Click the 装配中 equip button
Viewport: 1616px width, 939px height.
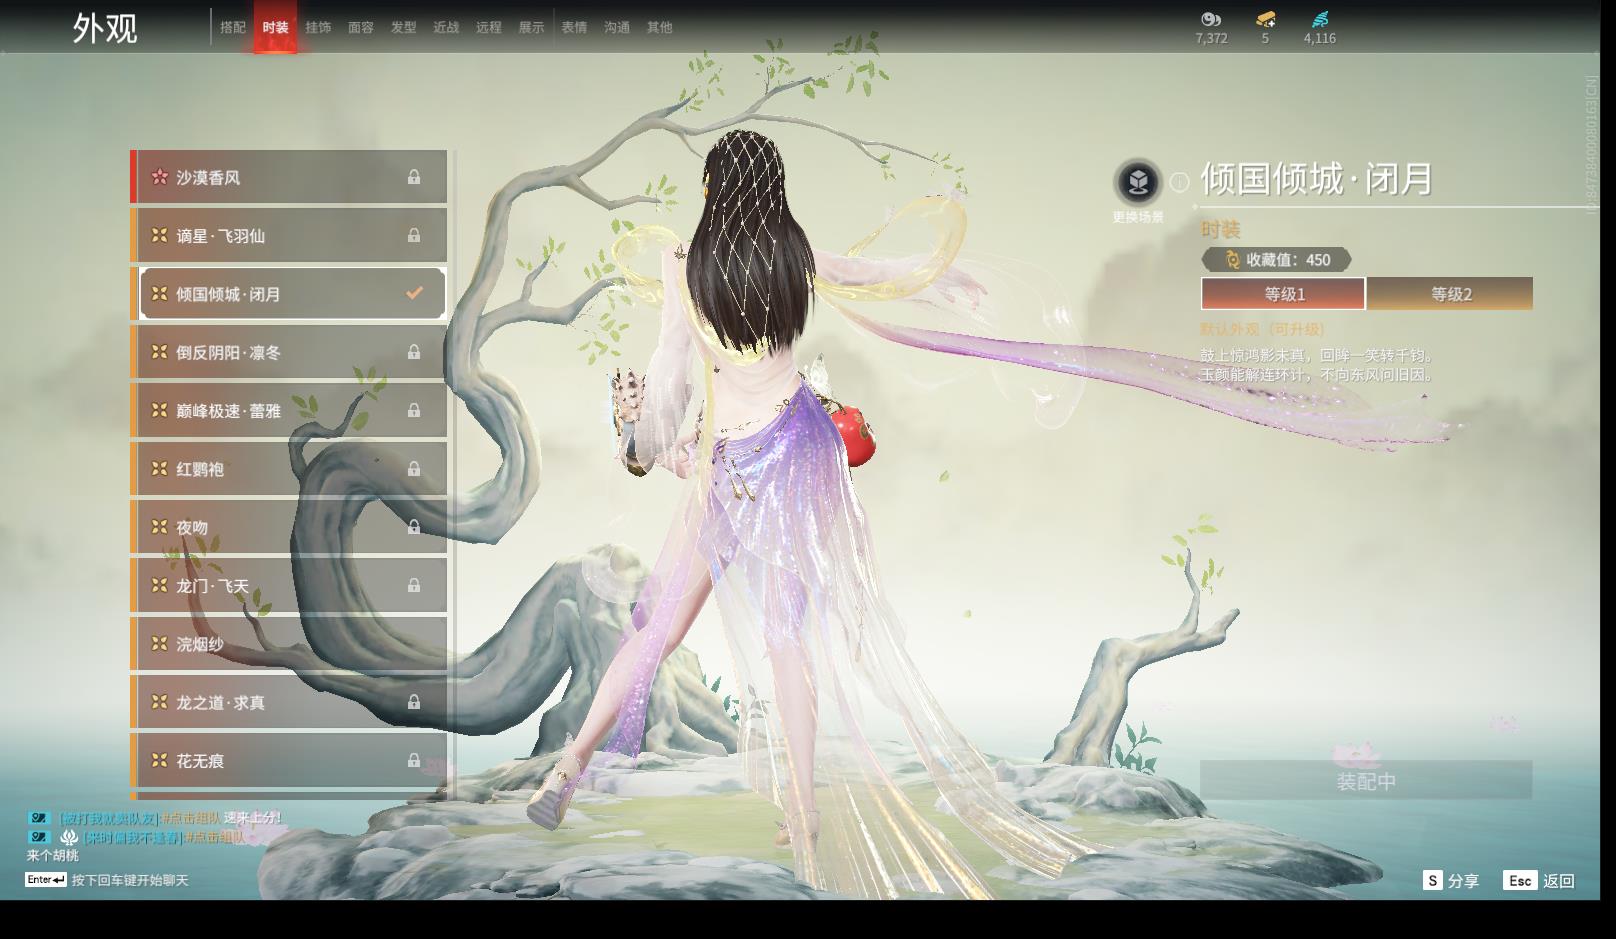(x=1366, y=780)
